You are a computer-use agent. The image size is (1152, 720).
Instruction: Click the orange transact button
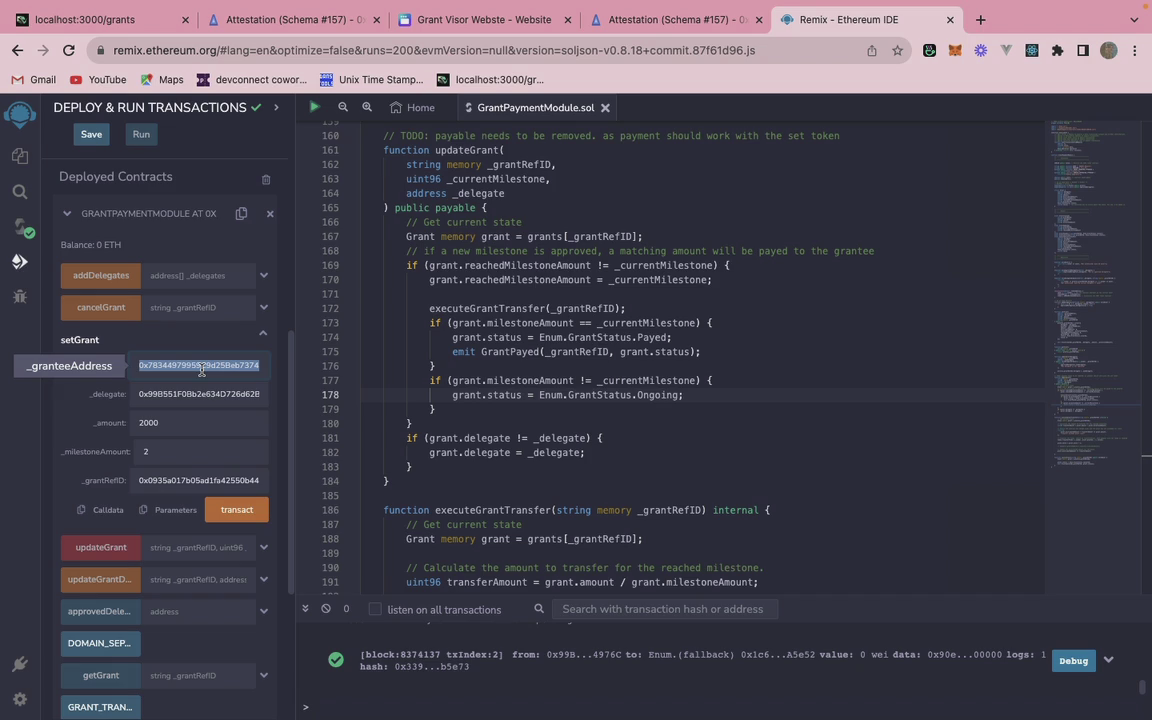tap(237, 510)
